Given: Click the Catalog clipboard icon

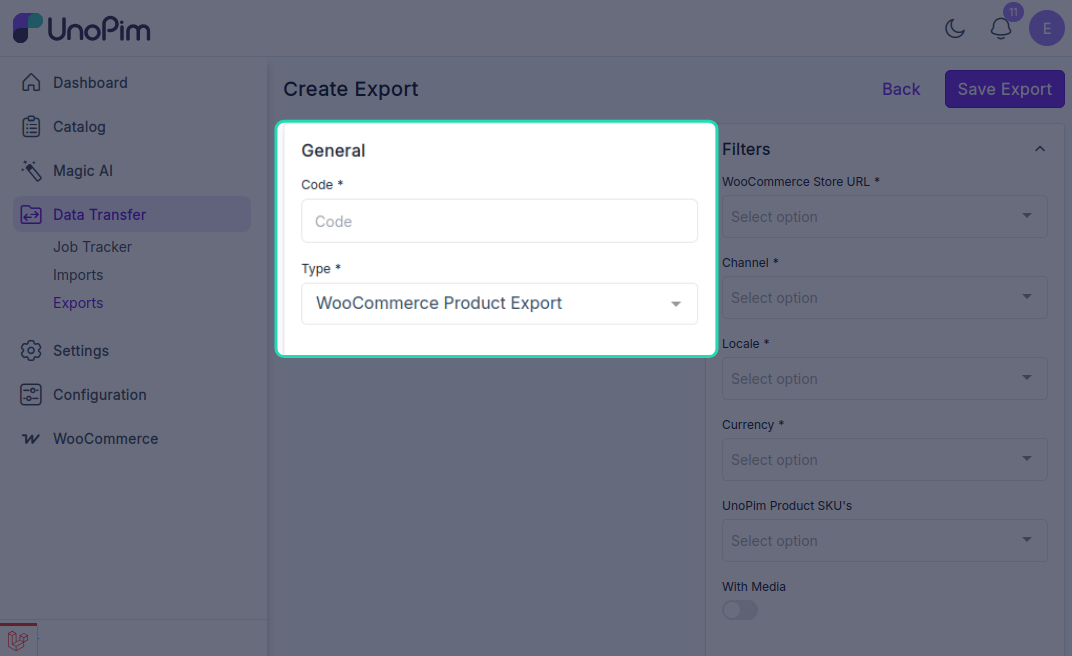Looking at the screenshot, I should [x=31, y=126].
